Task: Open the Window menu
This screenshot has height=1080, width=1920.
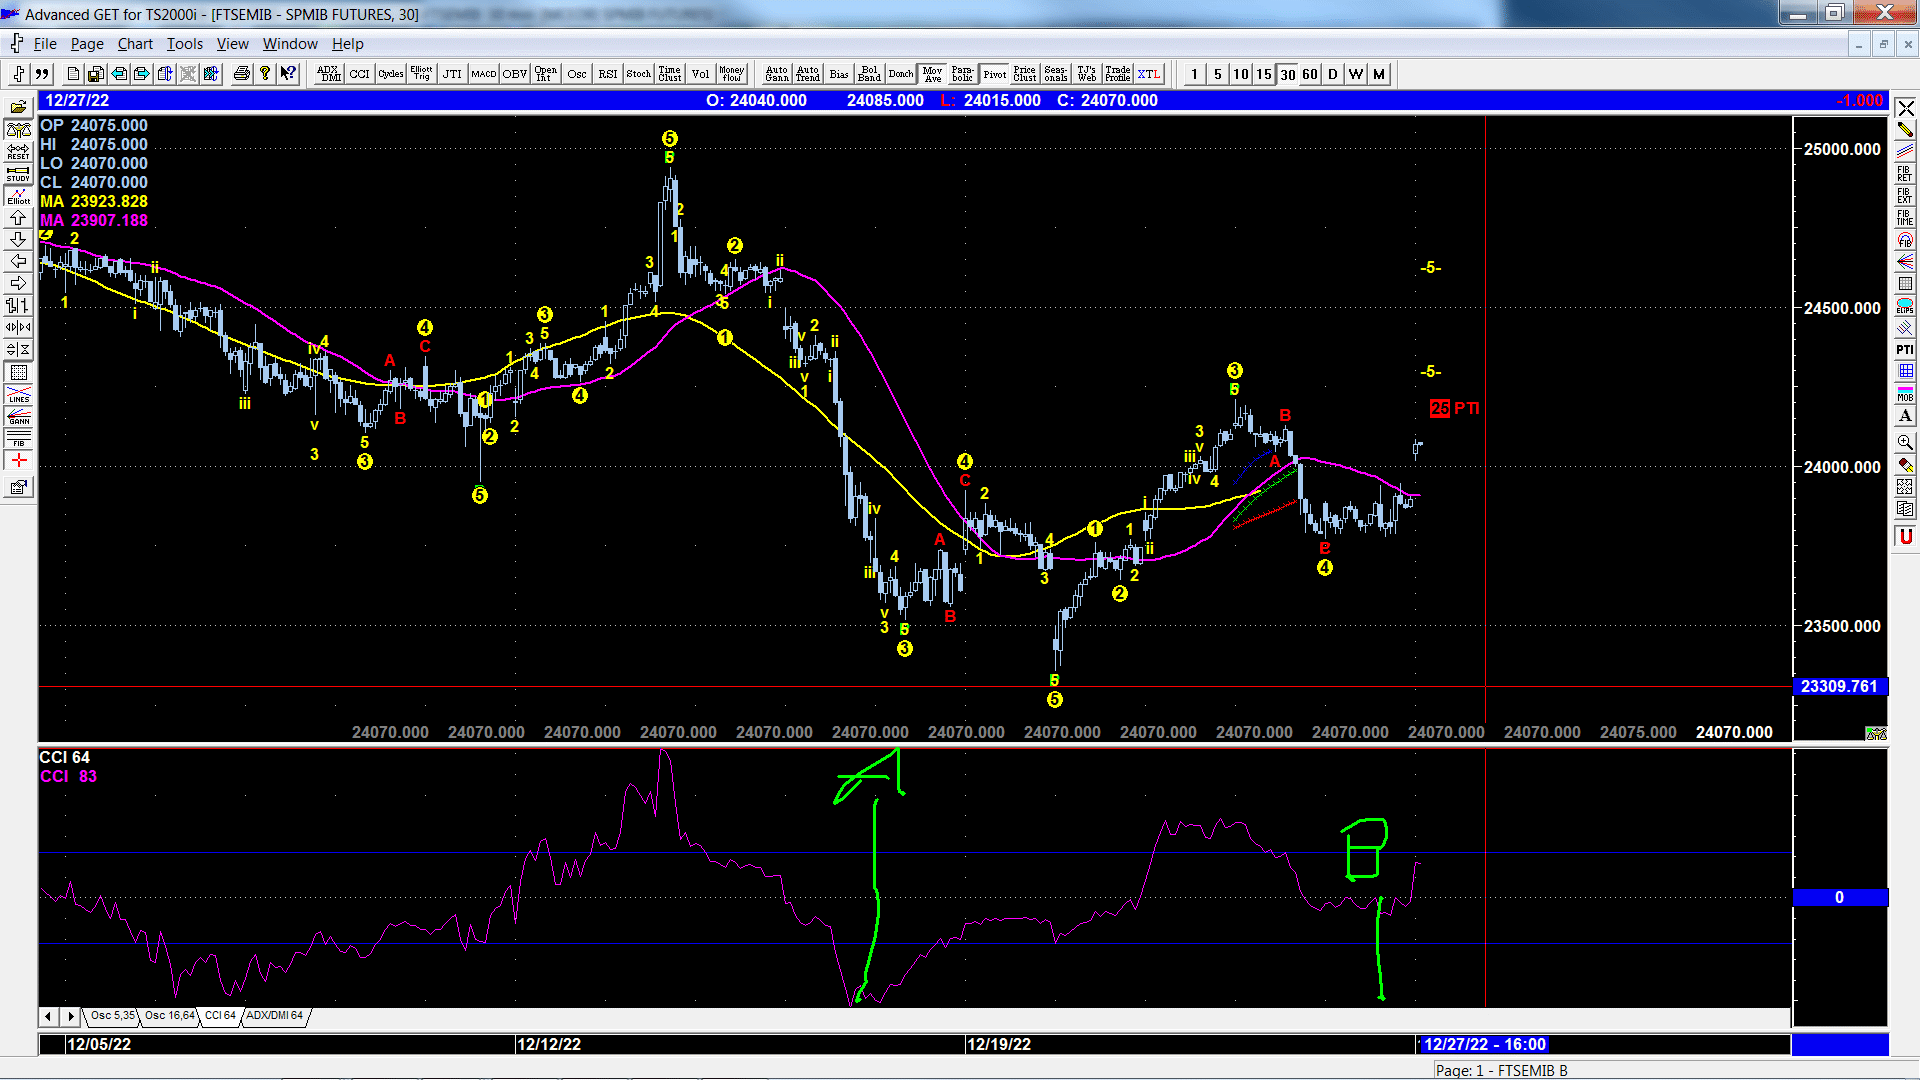Action: tap(290, 44)
